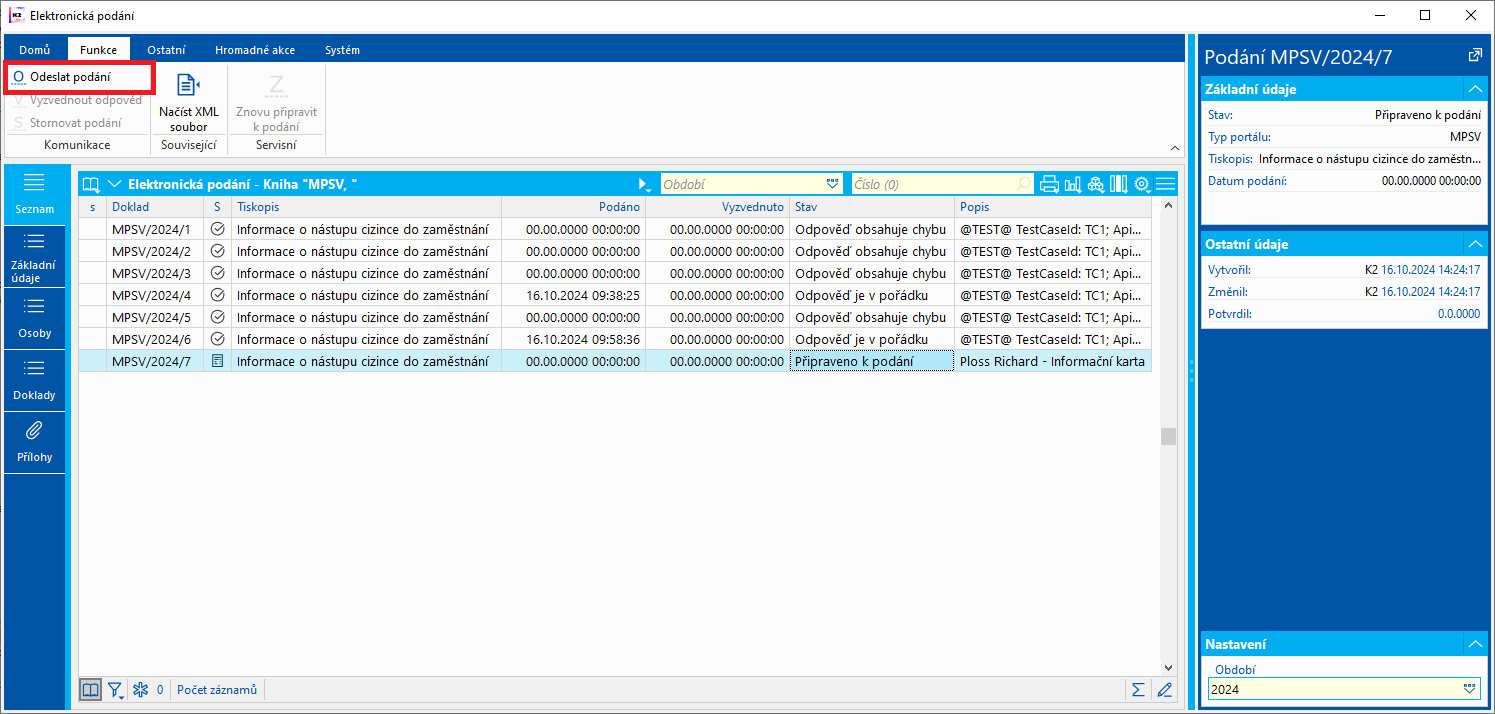The image size is (1495, 714).
Task: Open Základní údaje sidebar page
Action: pyautogui.click(x=35, y=257)
